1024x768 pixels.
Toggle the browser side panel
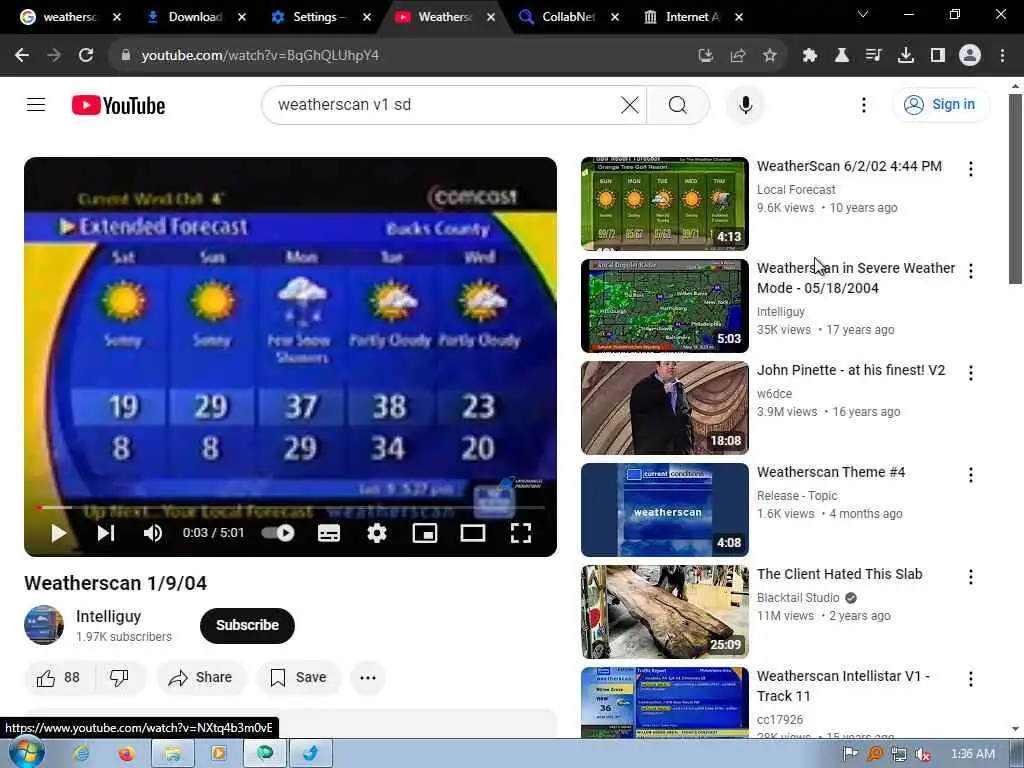(x=938, y=56)
